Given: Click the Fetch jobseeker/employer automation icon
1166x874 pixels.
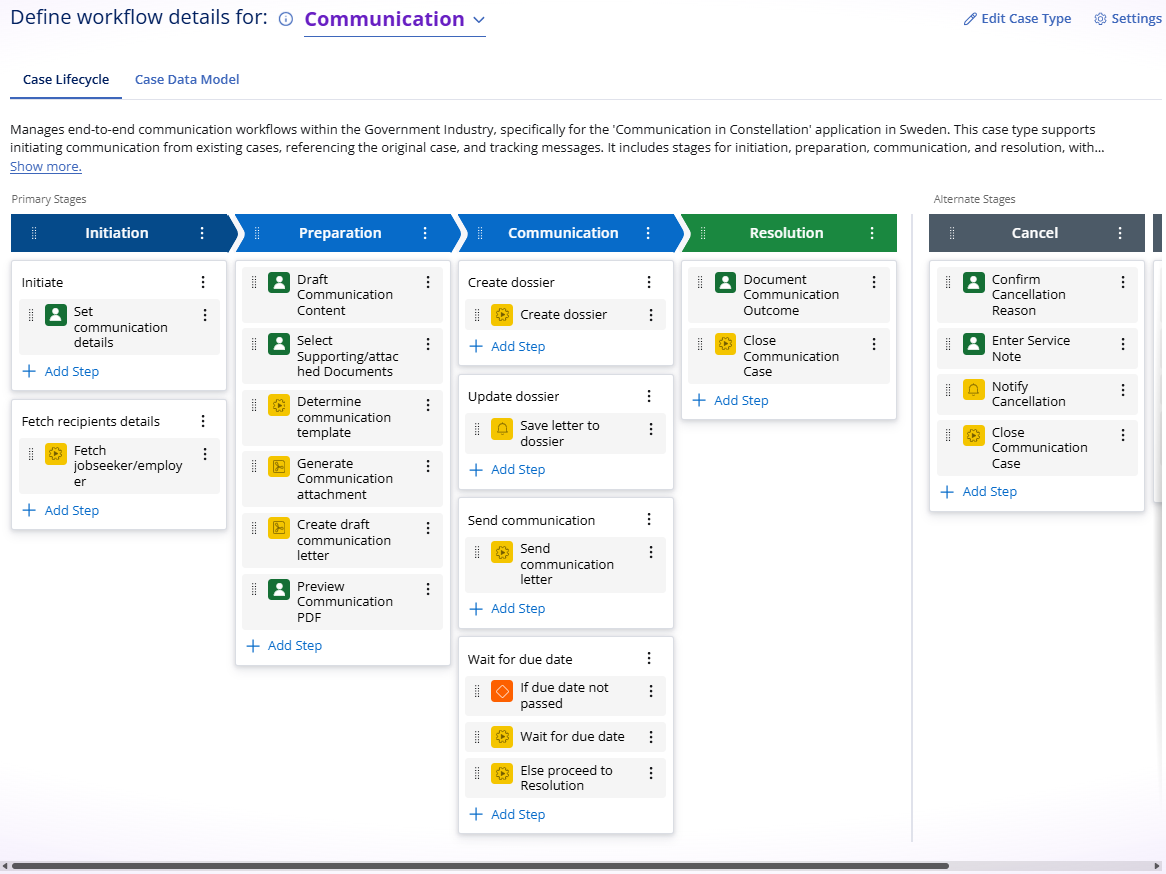Looking at the screenshot, I should pyautogui.click(x=56, y=454).
